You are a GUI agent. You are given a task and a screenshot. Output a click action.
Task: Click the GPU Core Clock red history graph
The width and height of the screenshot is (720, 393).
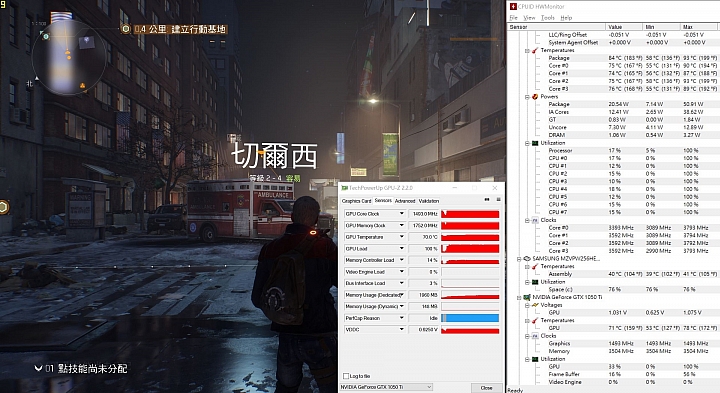[470, 214]
